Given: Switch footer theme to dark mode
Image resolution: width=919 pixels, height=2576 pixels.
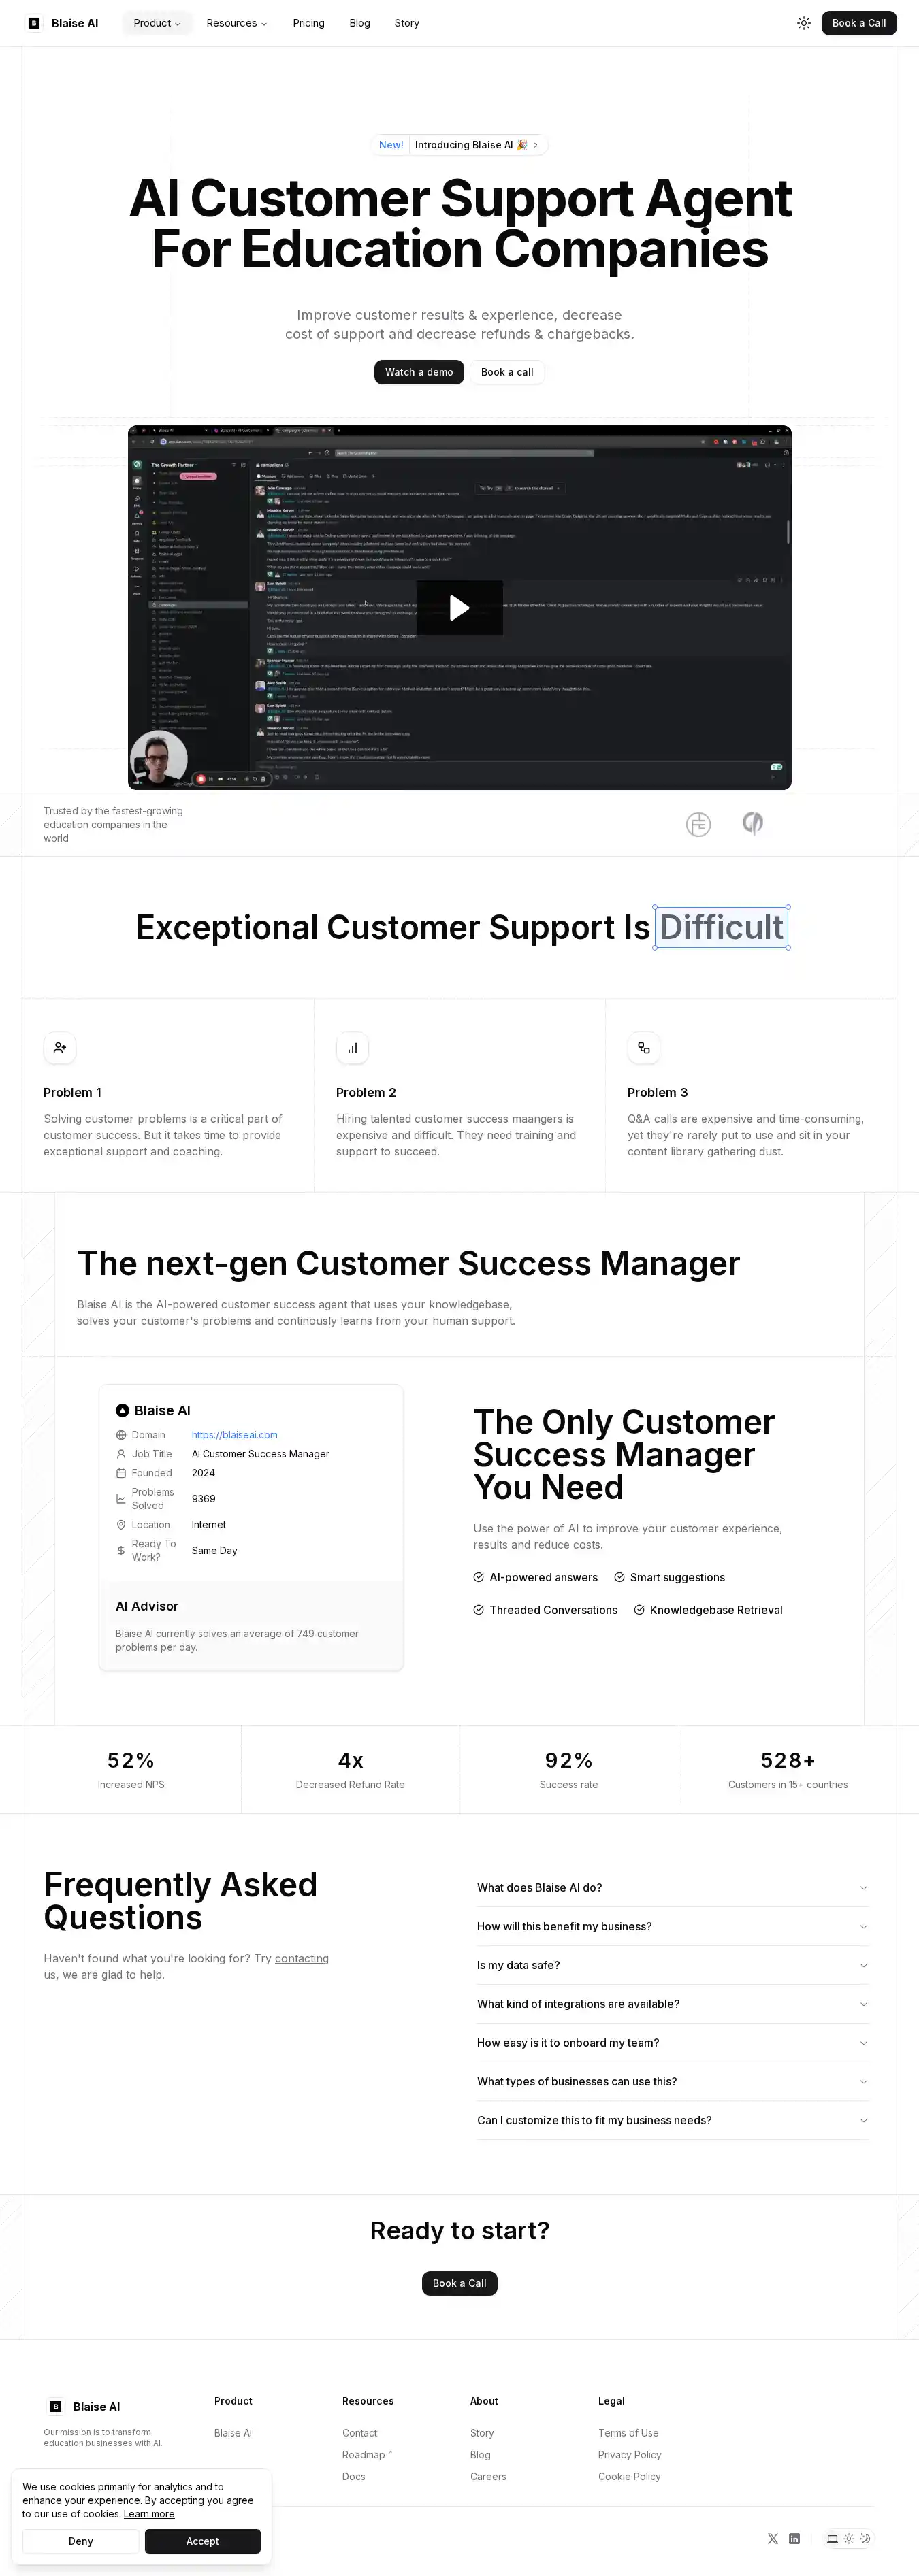Looking at the screenshot, I should click(865, 2538).
